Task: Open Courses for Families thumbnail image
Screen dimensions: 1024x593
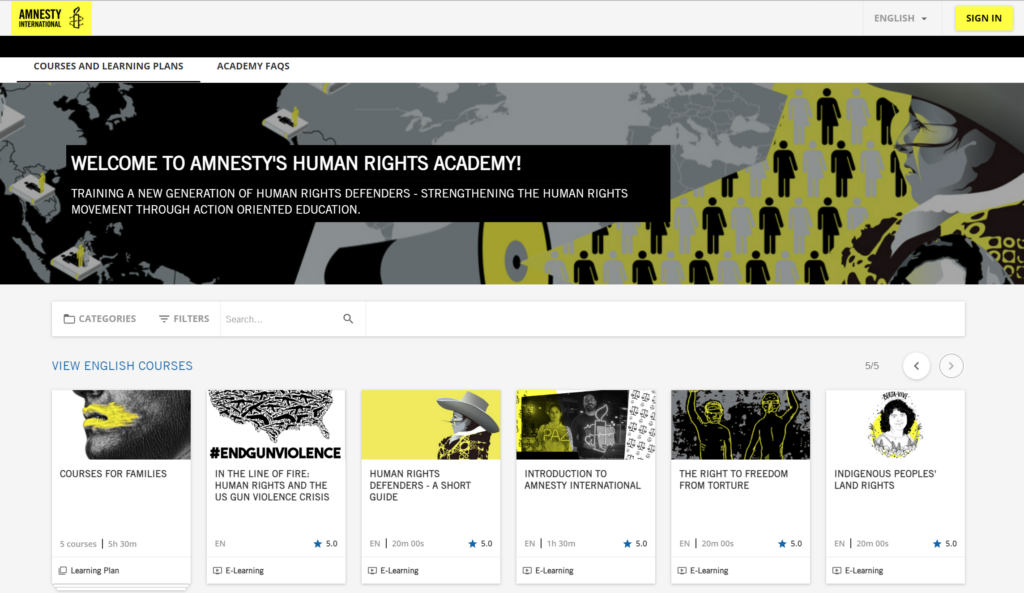Action: pos(121,425)
